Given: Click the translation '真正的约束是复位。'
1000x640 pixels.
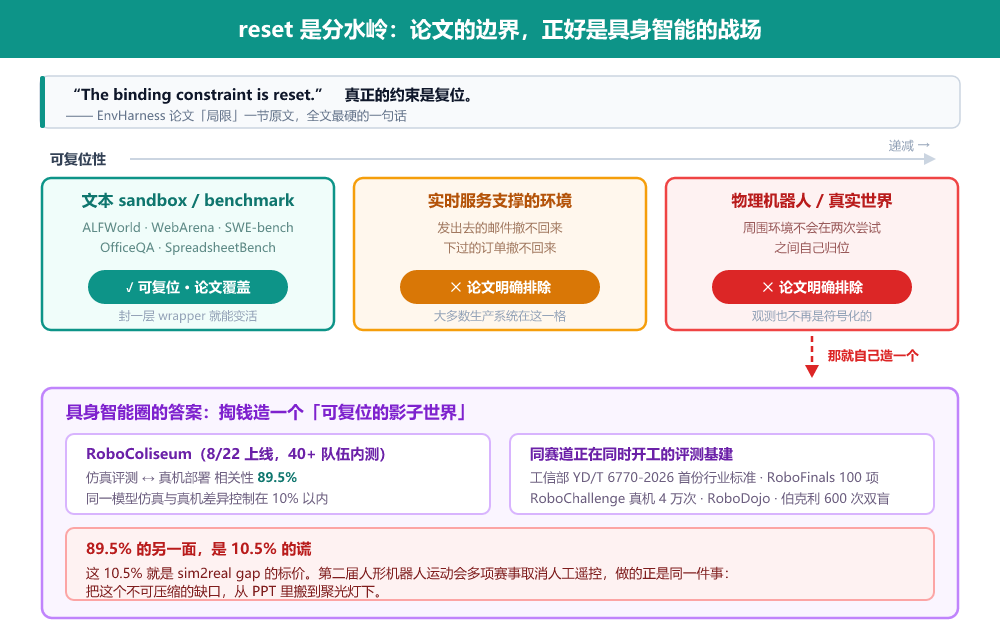Looking at the screenshot, I should click(x=408, y=95).
